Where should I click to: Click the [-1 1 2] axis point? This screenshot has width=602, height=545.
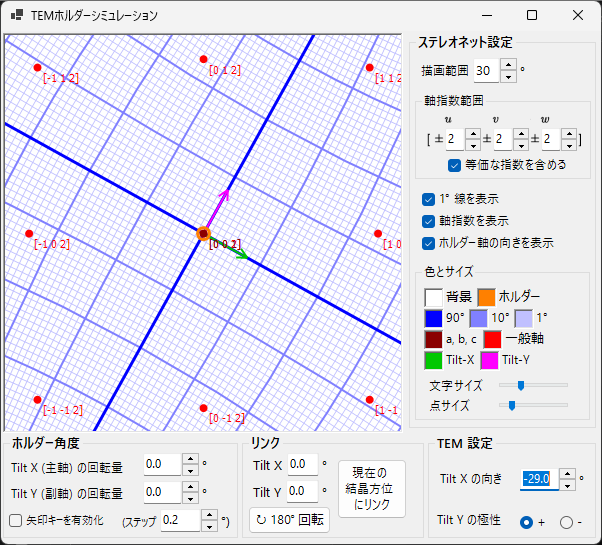(x=37, y=68)
